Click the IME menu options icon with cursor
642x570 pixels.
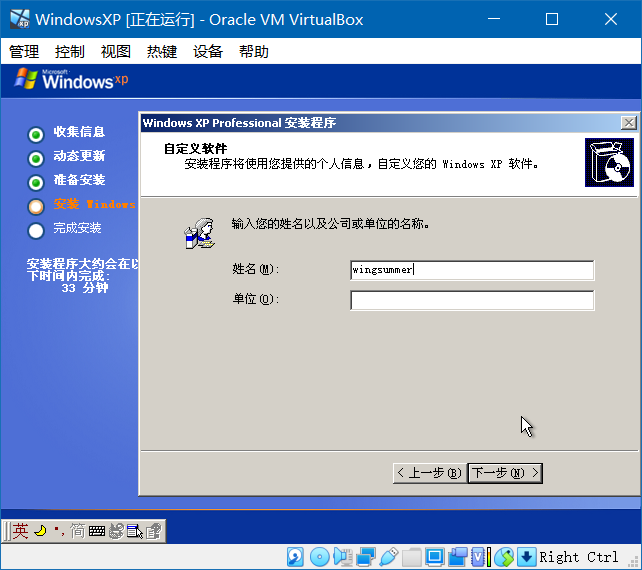tap(135, 532)
